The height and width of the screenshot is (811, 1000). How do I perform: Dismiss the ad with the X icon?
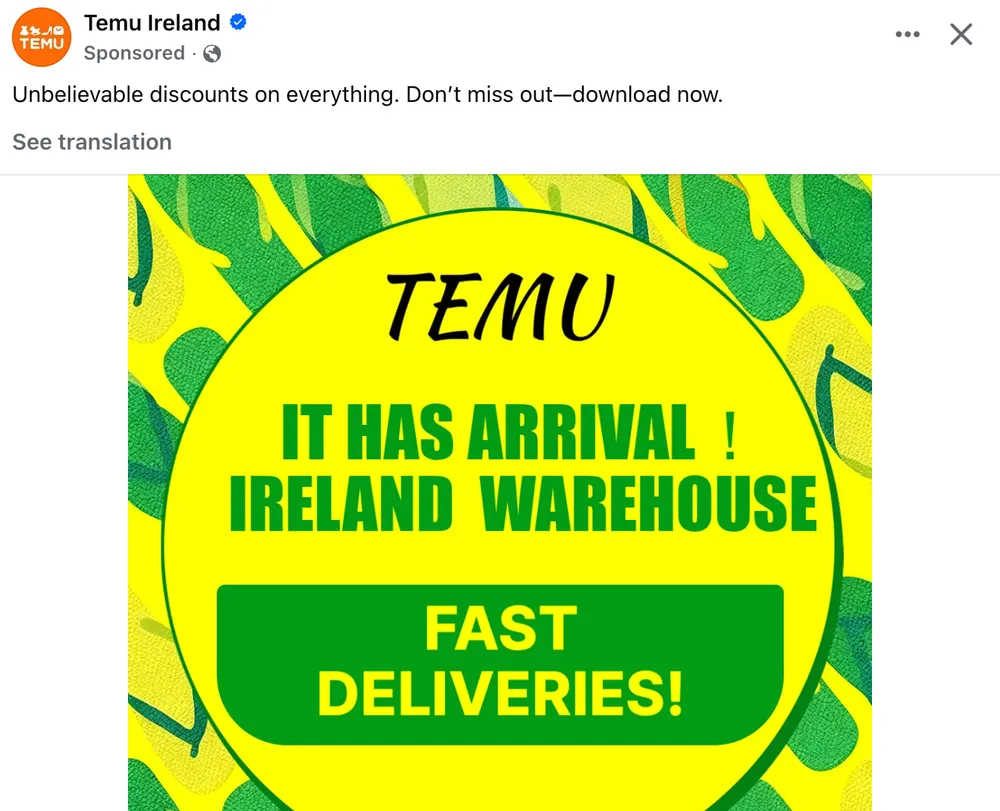pyautogui.click(x=961, y=35)
